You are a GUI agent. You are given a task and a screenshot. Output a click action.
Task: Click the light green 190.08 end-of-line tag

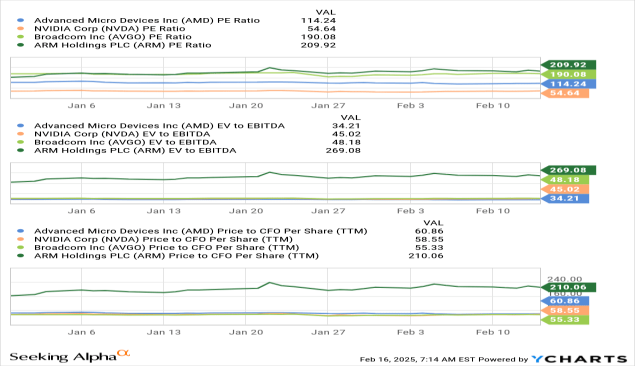[x=568, y=74]
